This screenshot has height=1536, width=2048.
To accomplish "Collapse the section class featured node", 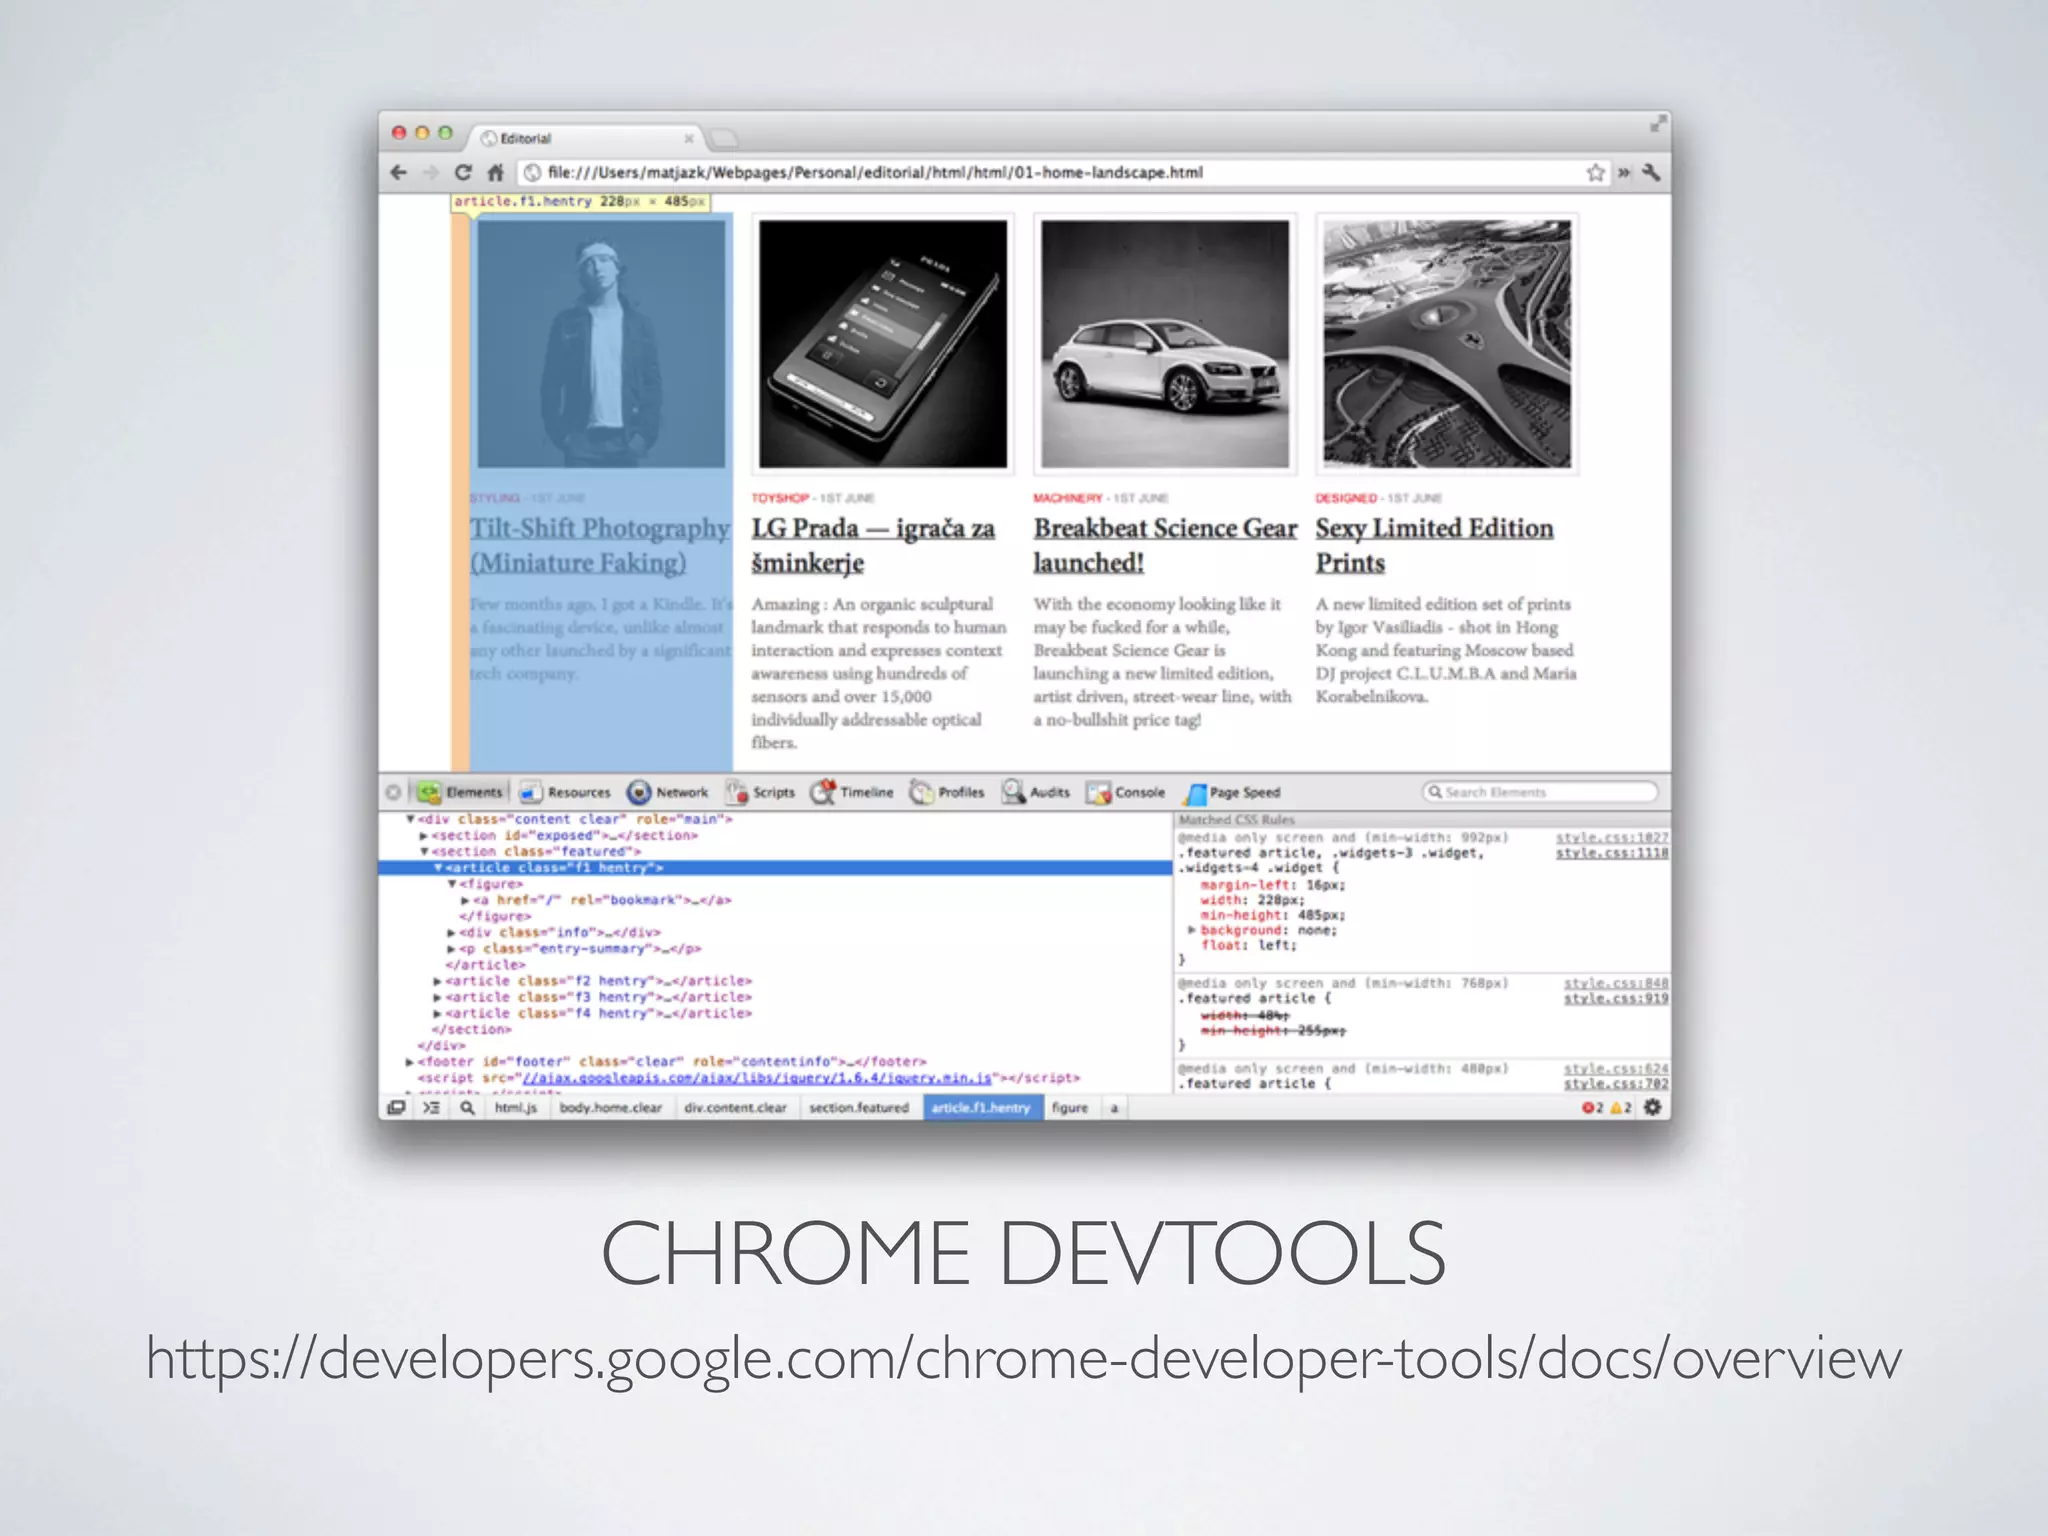I will pyautogui.click(x=424, y=851).
